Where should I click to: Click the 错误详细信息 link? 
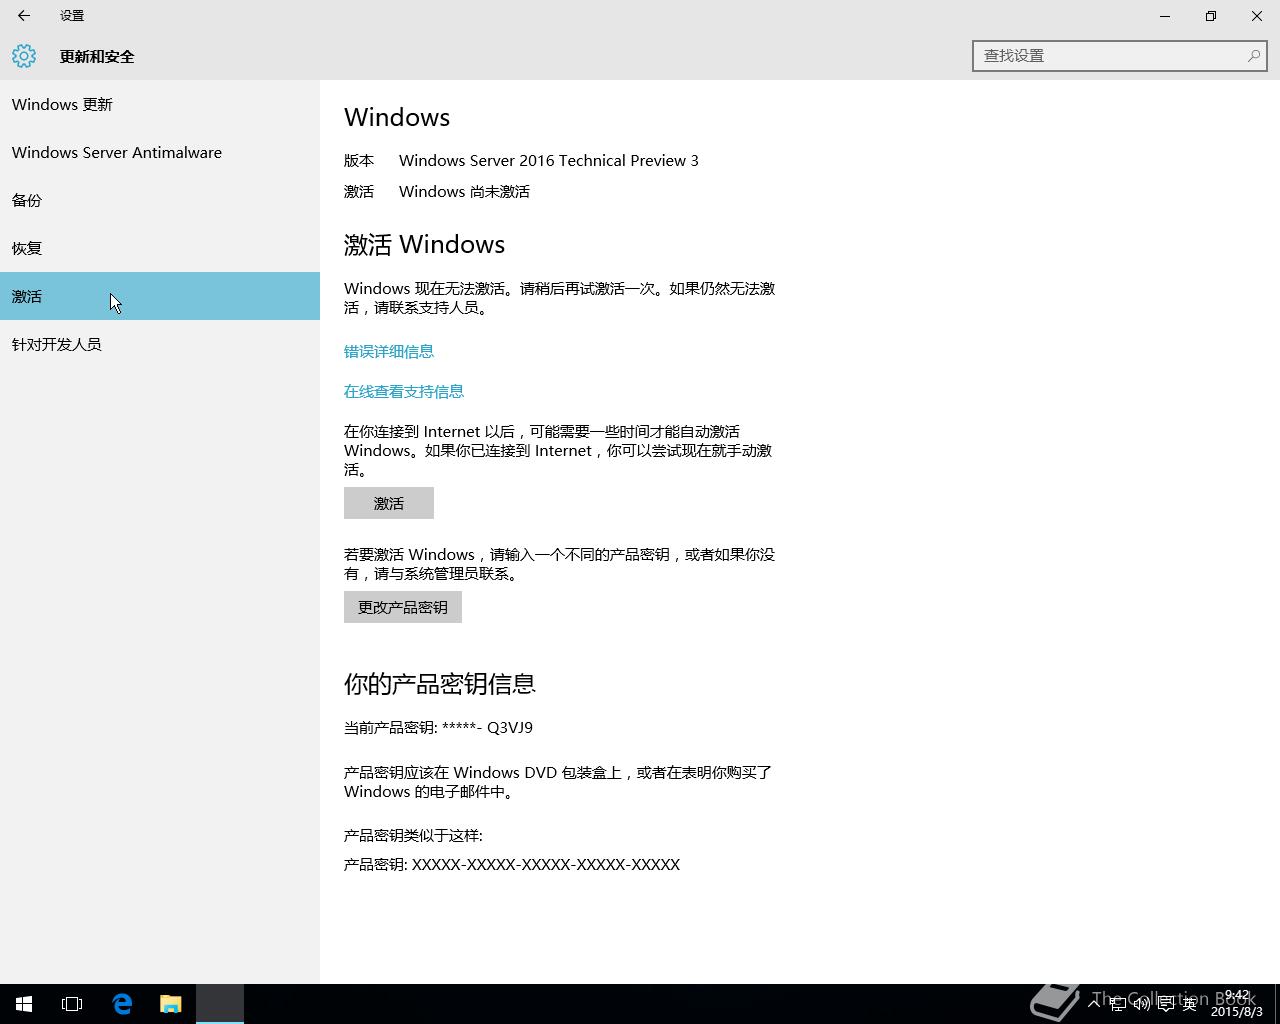389,351
